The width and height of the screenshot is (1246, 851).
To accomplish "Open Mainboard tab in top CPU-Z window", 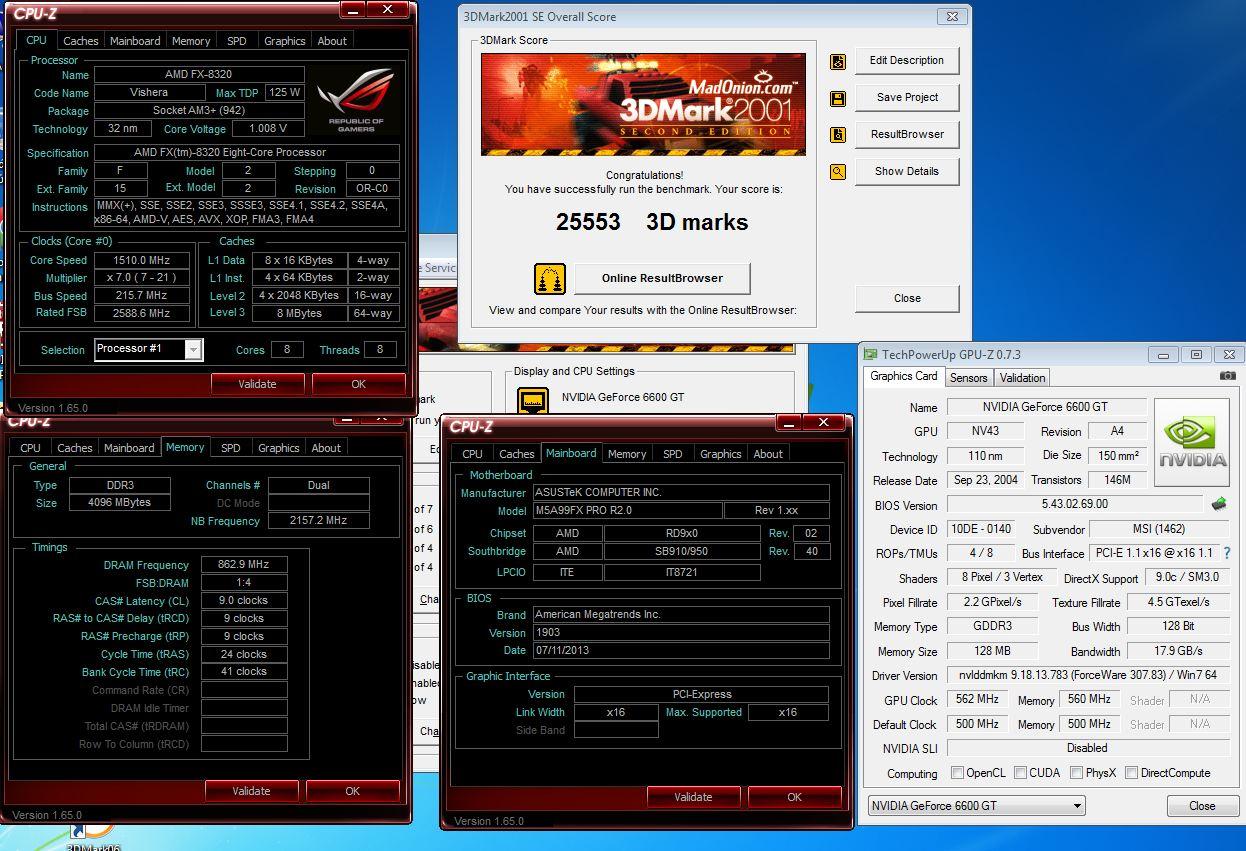I will [x=135, y=41].
